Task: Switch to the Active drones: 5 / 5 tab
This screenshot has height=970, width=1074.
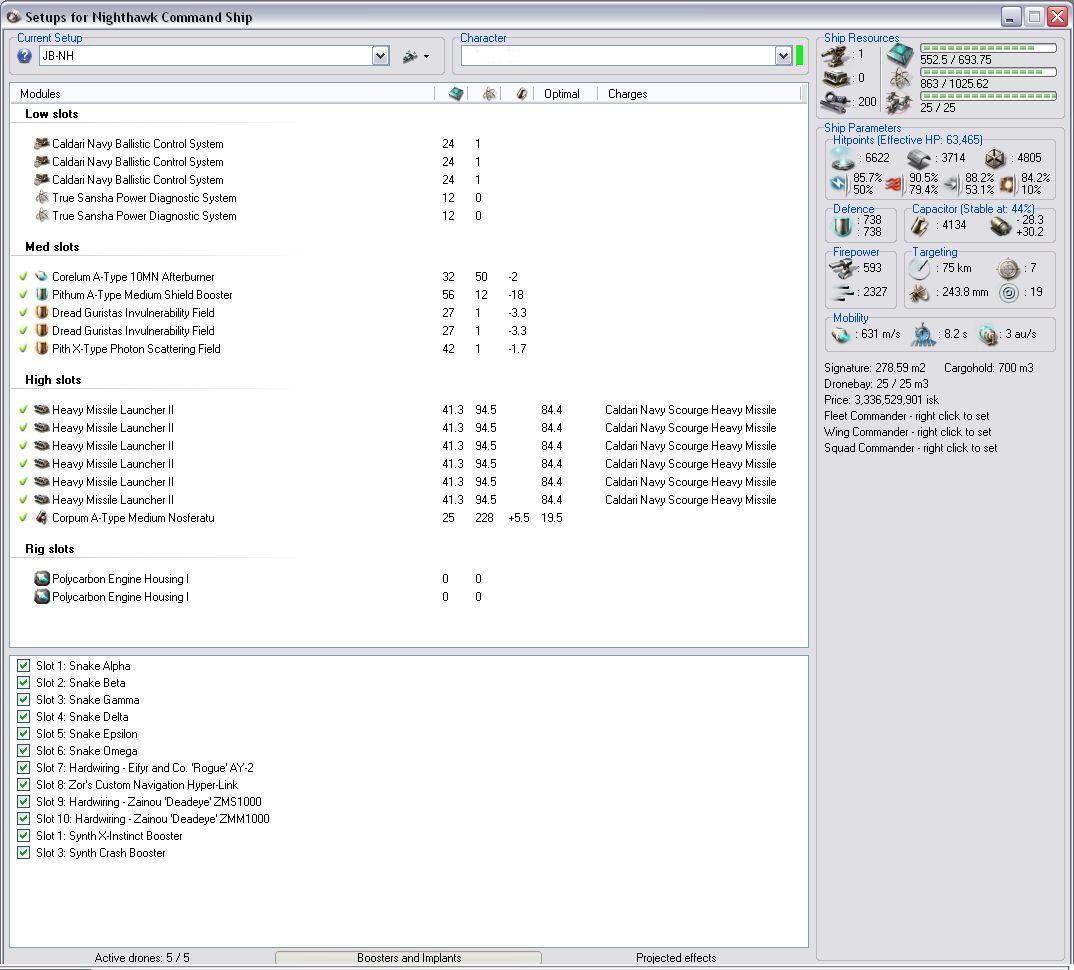Action: [142, 958]
